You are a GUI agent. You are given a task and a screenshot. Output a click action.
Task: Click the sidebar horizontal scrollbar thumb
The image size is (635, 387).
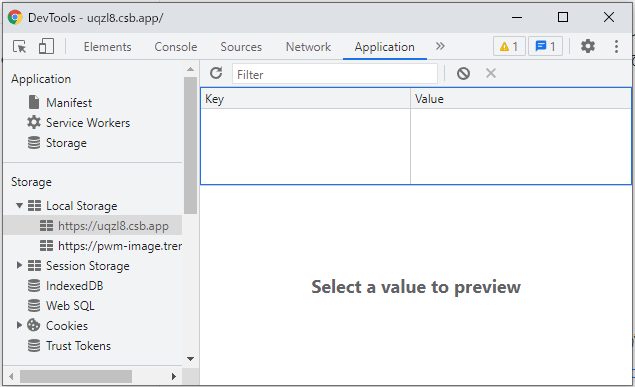76,376
